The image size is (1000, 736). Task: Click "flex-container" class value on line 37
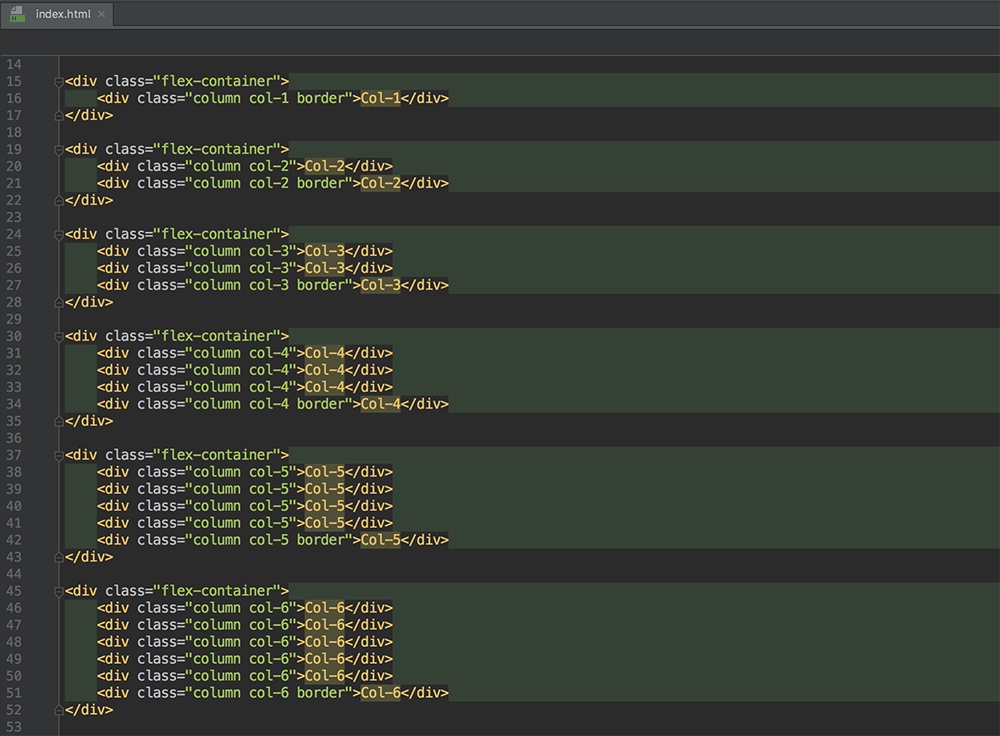click(x=217, y=455)
